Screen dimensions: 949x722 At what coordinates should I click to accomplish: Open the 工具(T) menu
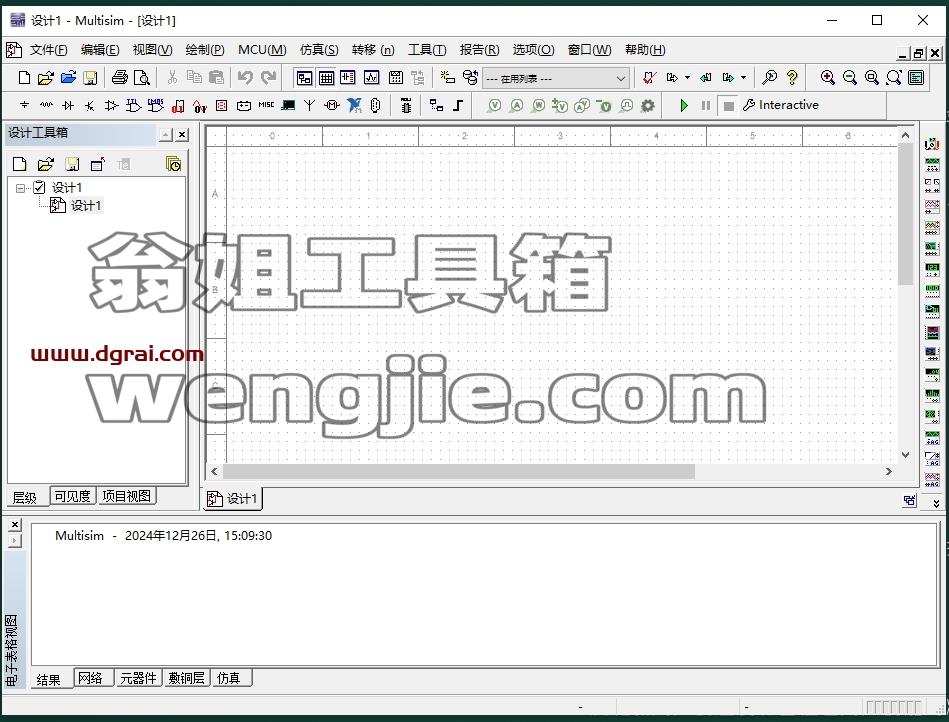[427, 50]
